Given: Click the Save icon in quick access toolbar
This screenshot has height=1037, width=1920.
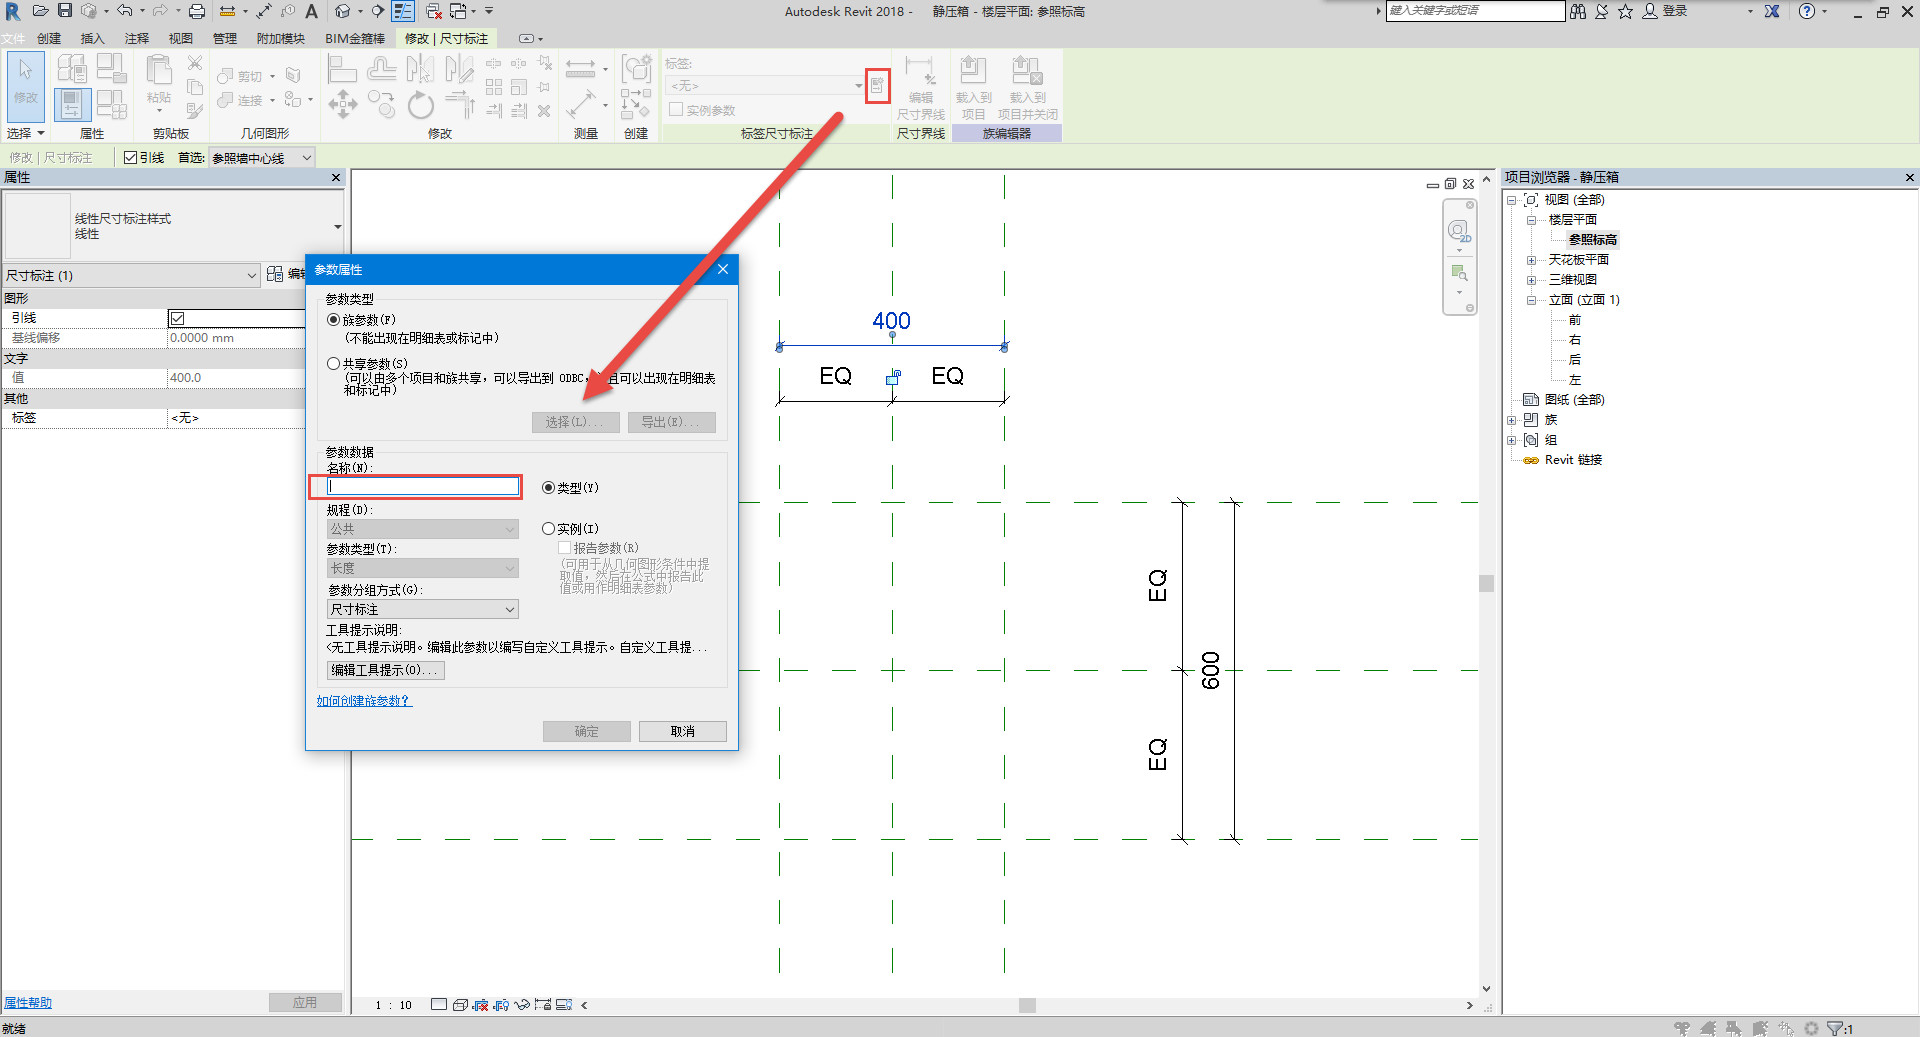Looking at the screenshot, I should click(64, 11).
